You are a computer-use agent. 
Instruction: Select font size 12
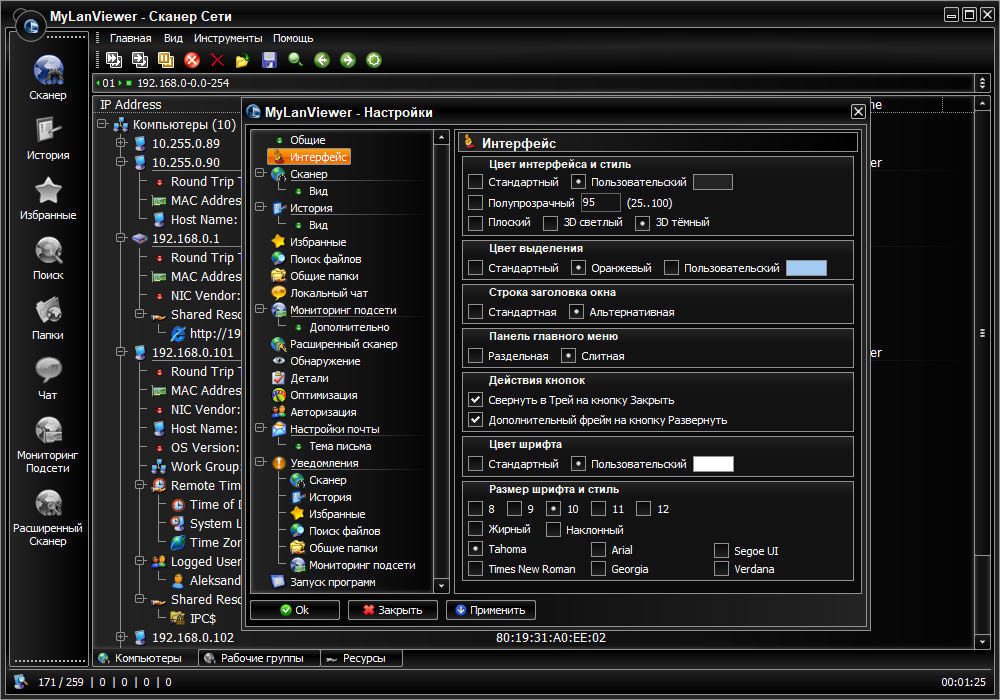pos(643,508)
